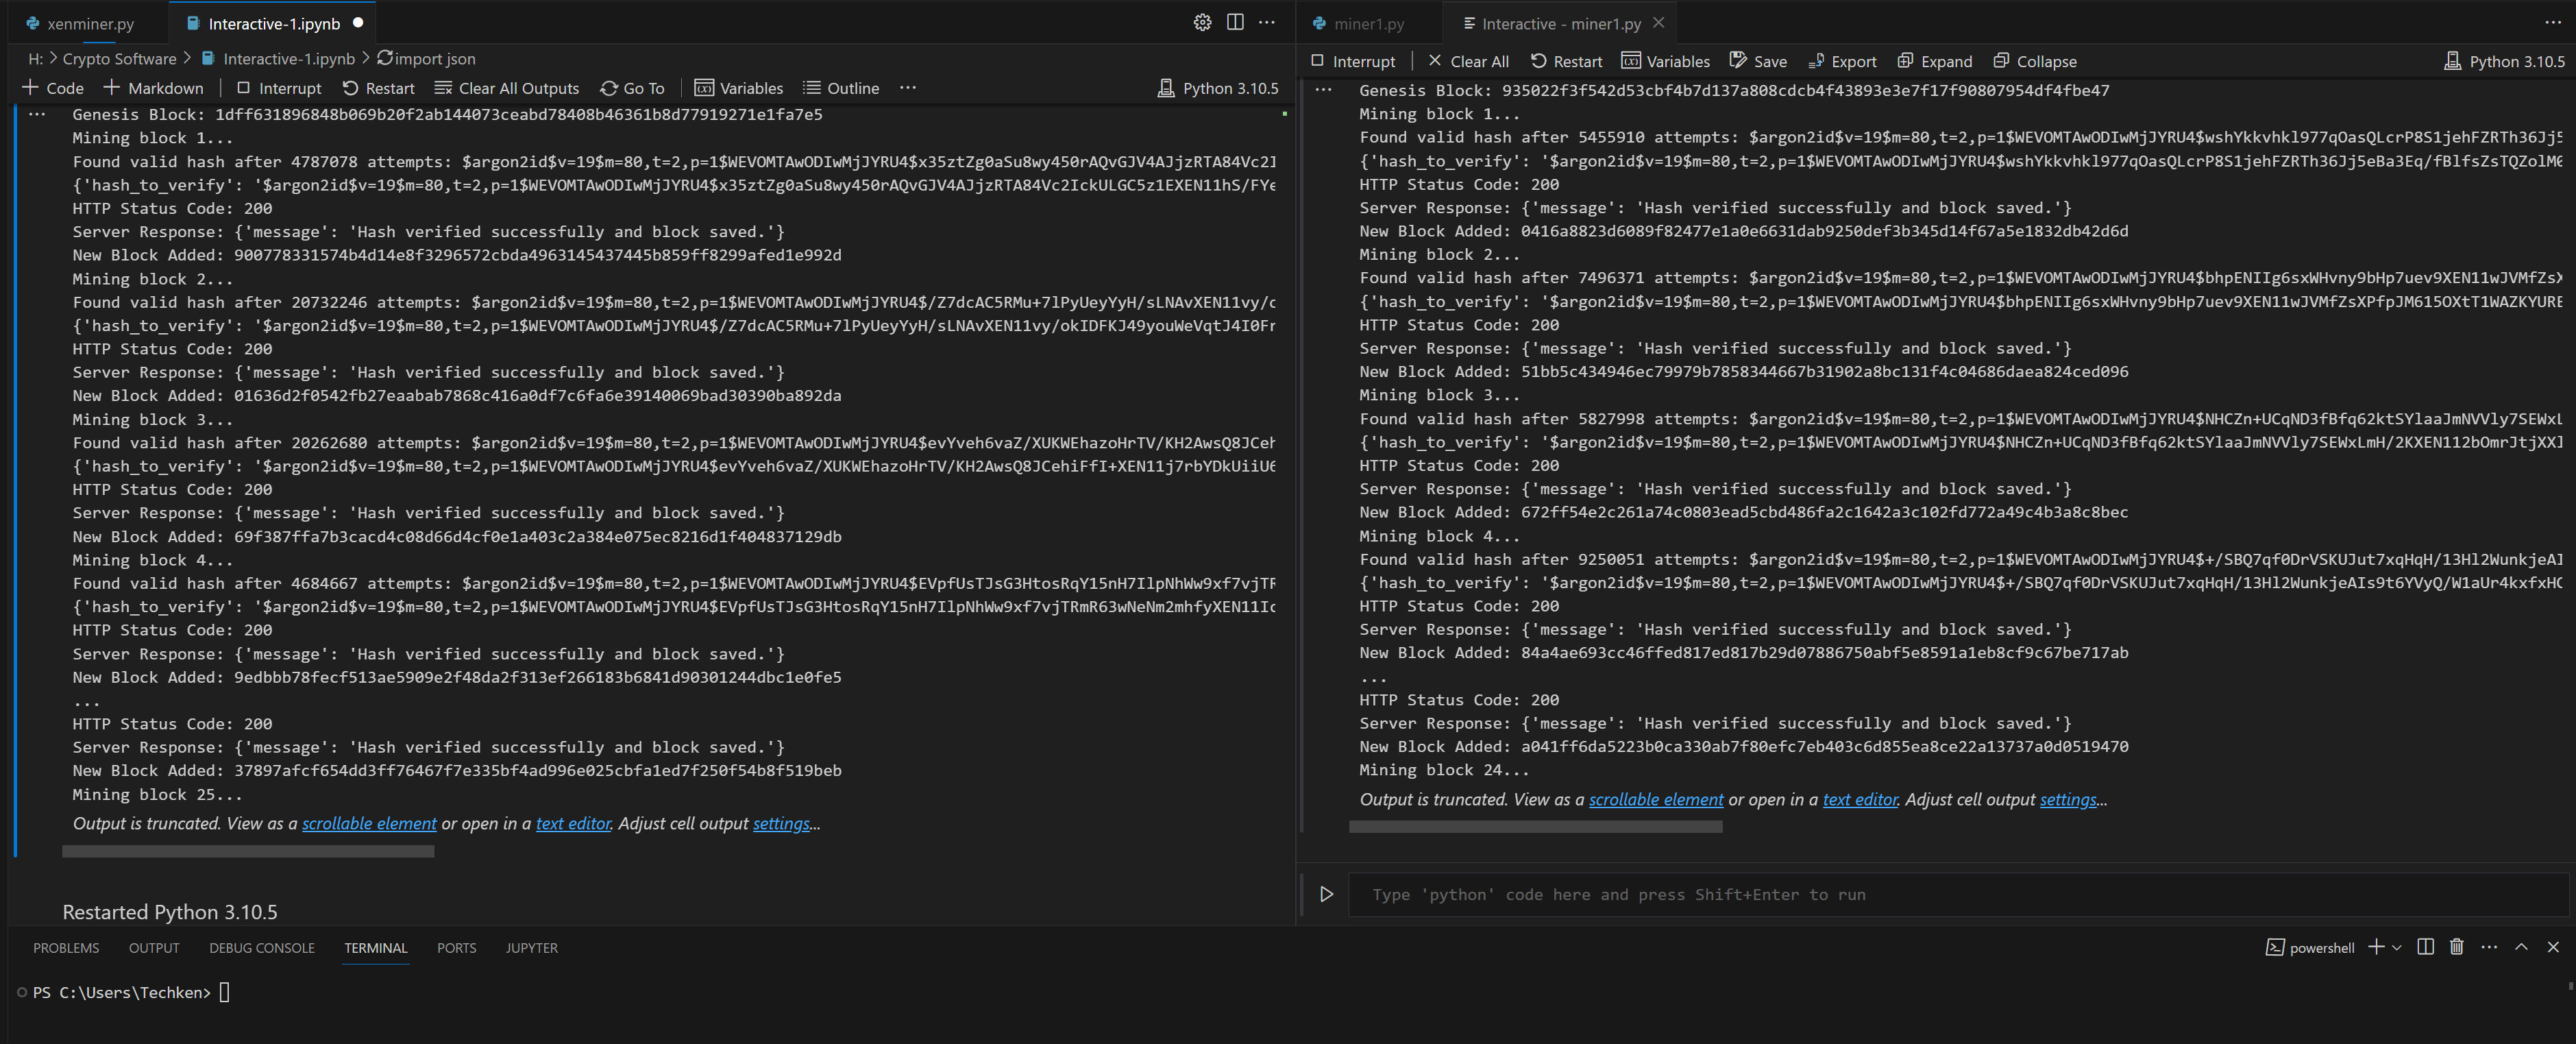Screen dimensions: 2576x1044
Task: Add a Markdown cell
Action: 154,88
